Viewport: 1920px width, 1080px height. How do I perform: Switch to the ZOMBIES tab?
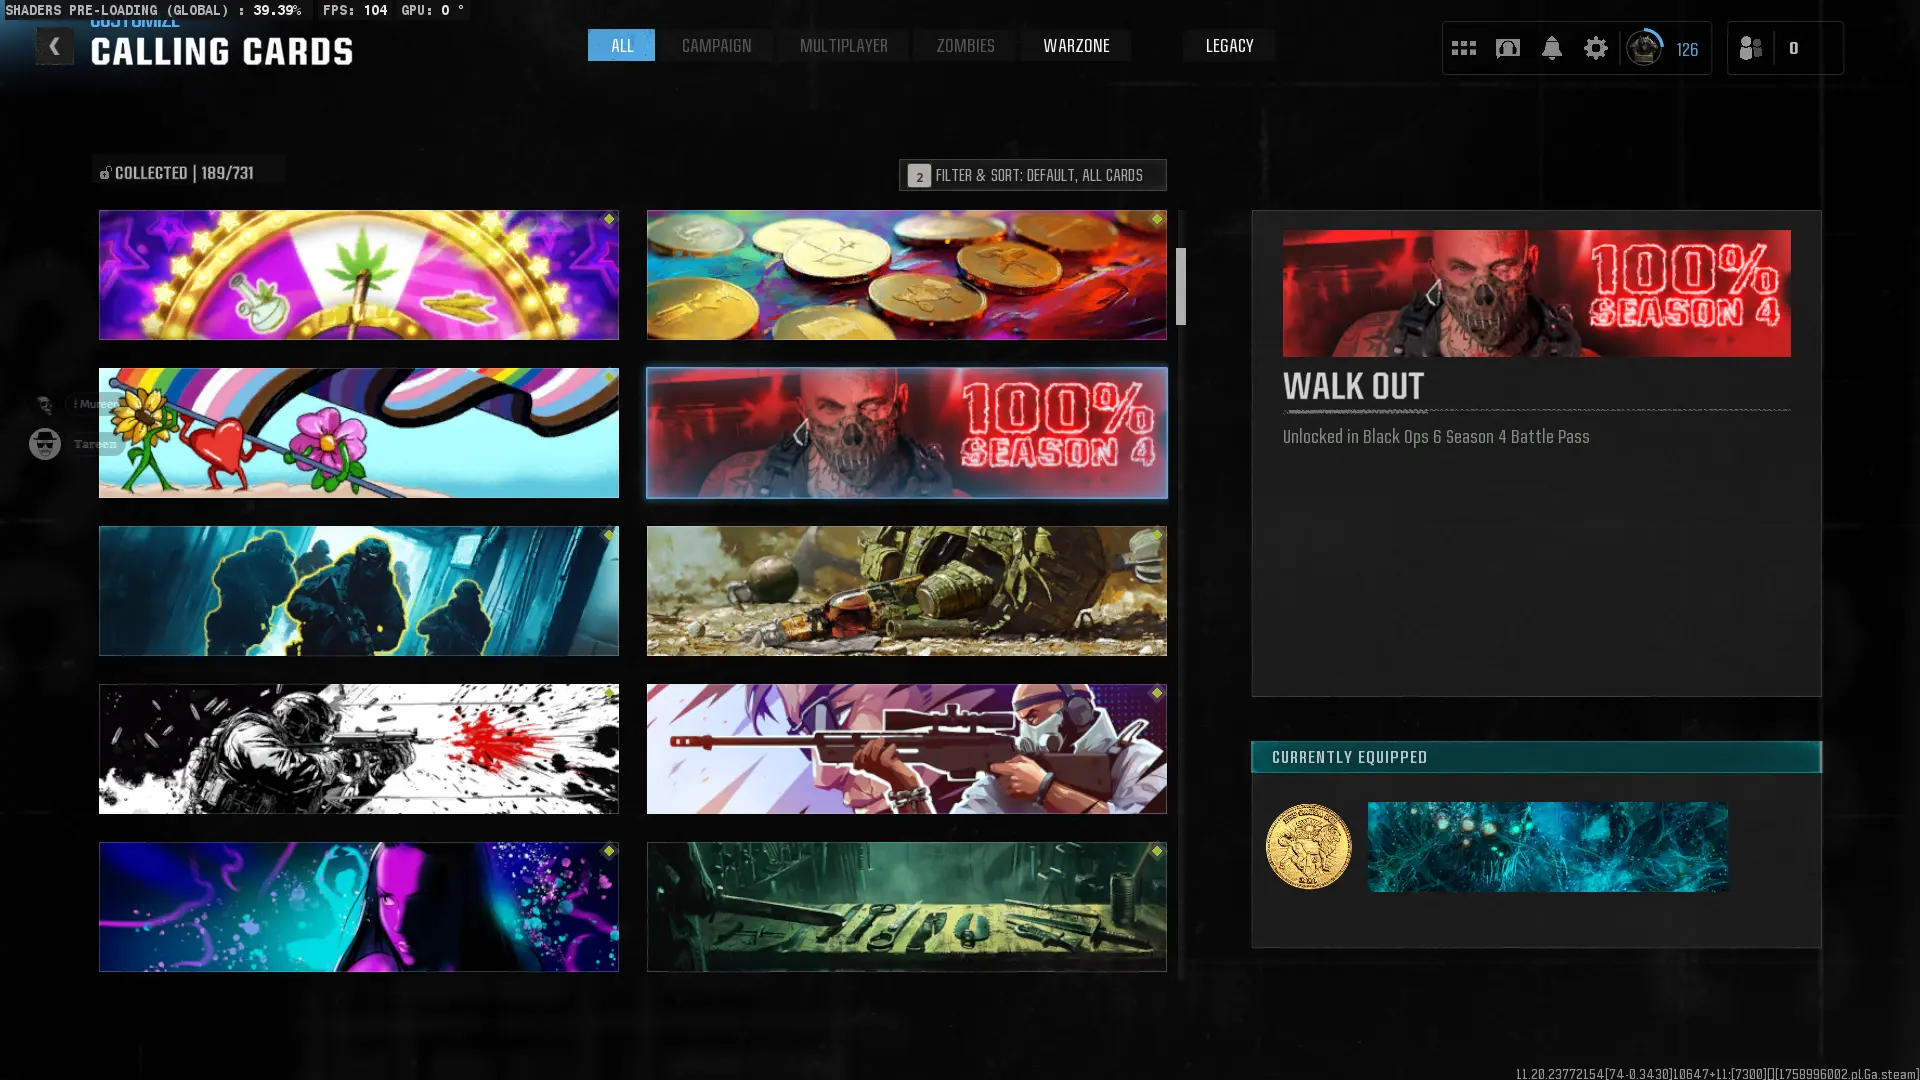(x=965, y=46)
